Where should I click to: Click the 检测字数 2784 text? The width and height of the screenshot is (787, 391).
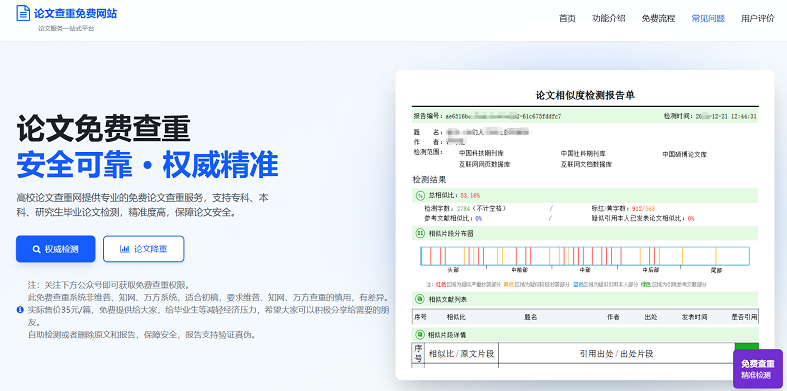tap(465, 208)
